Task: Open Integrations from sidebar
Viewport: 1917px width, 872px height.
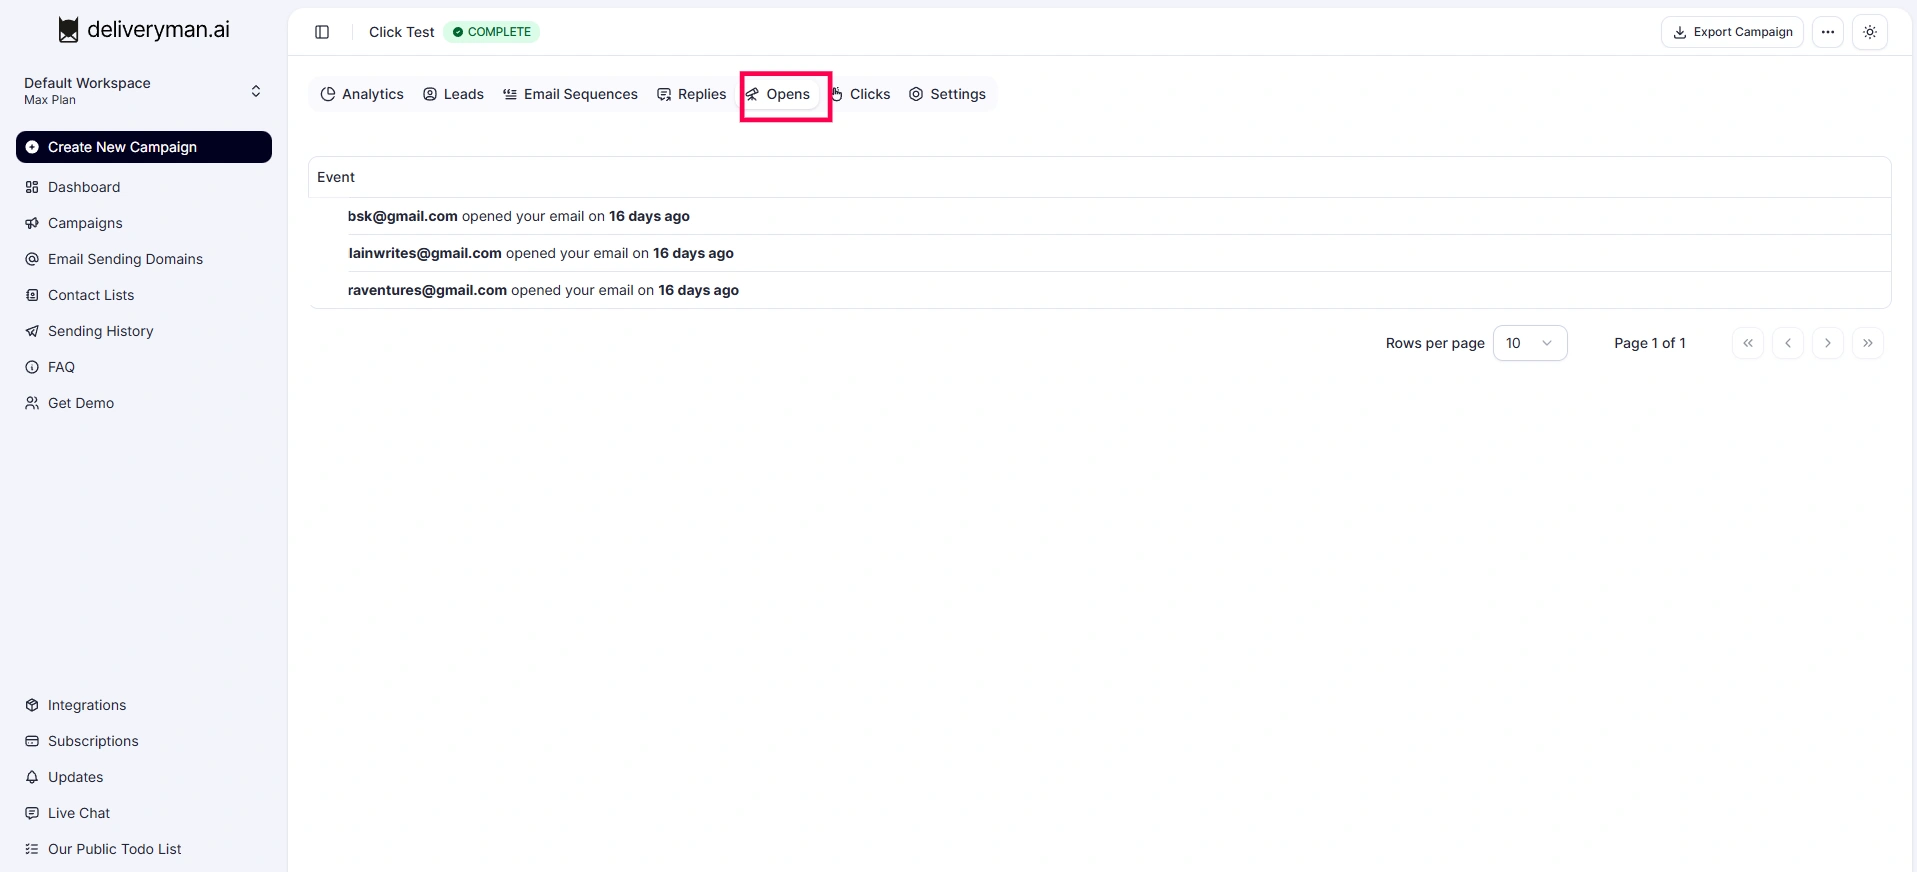Action: click(87, 705)
